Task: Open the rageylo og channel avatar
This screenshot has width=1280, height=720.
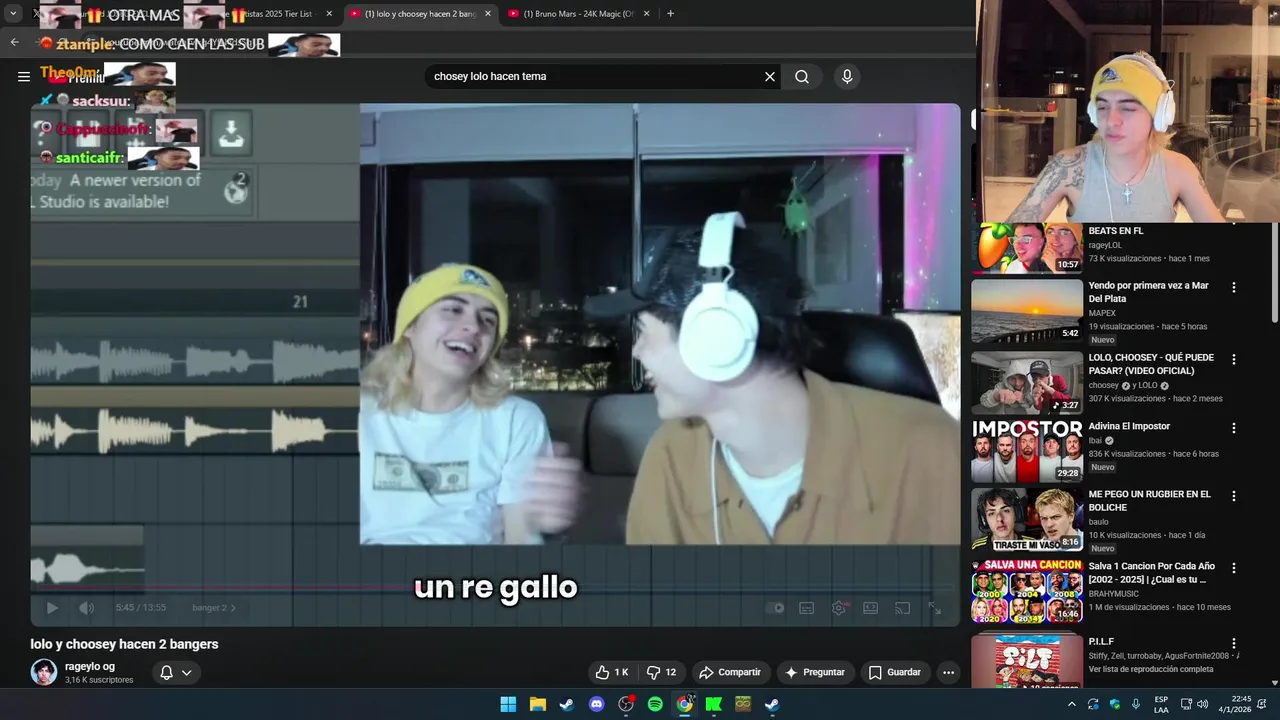Action: tap(44, 672)
